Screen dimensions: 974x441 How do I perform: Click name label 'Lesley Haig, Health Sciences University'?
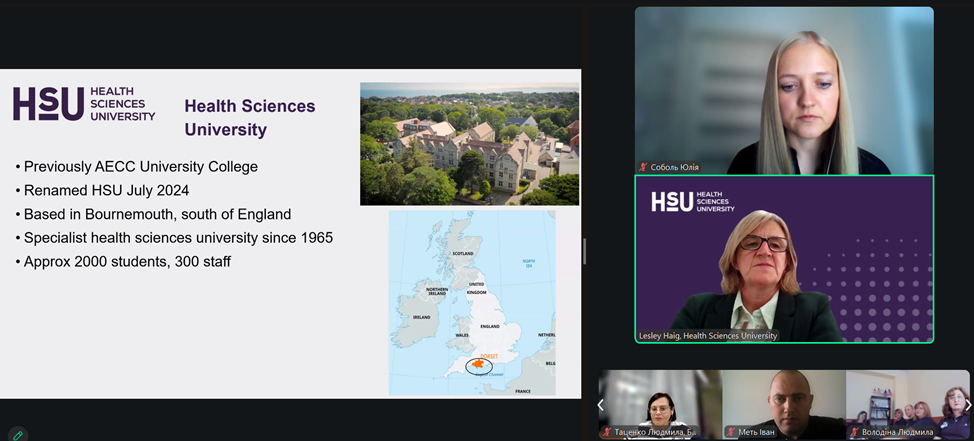(x=708, y=336)
